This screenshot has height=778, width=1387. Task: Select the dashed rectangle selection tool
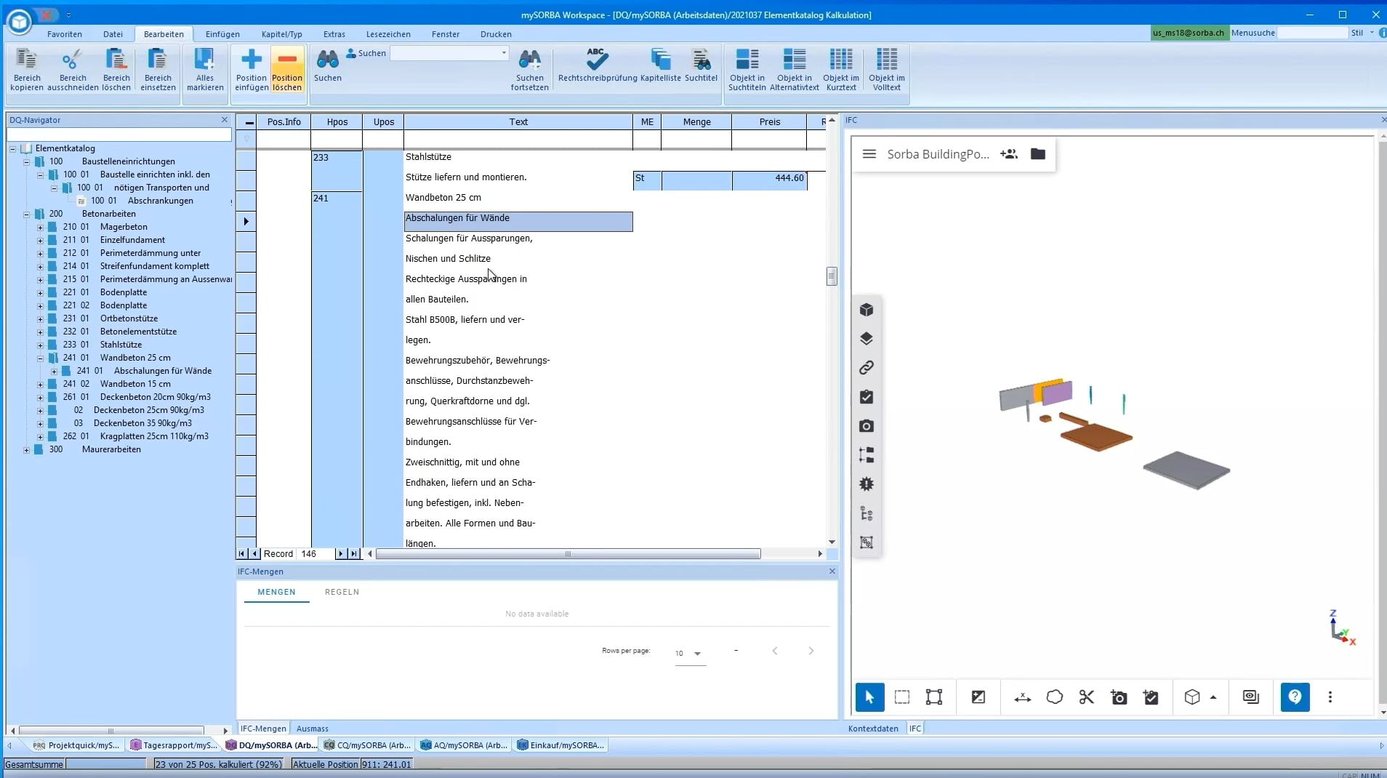pos(902,697)
